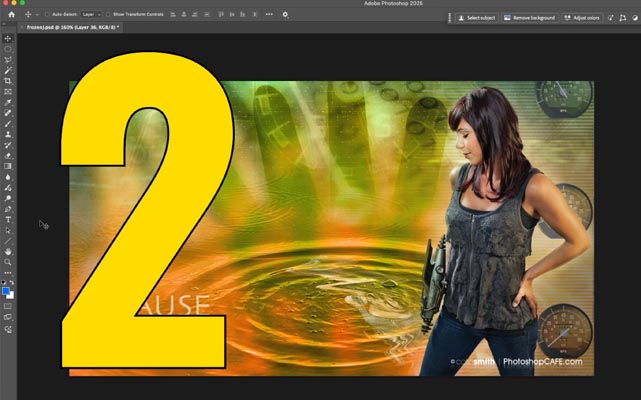Click the transform icon in task bar

623,18
